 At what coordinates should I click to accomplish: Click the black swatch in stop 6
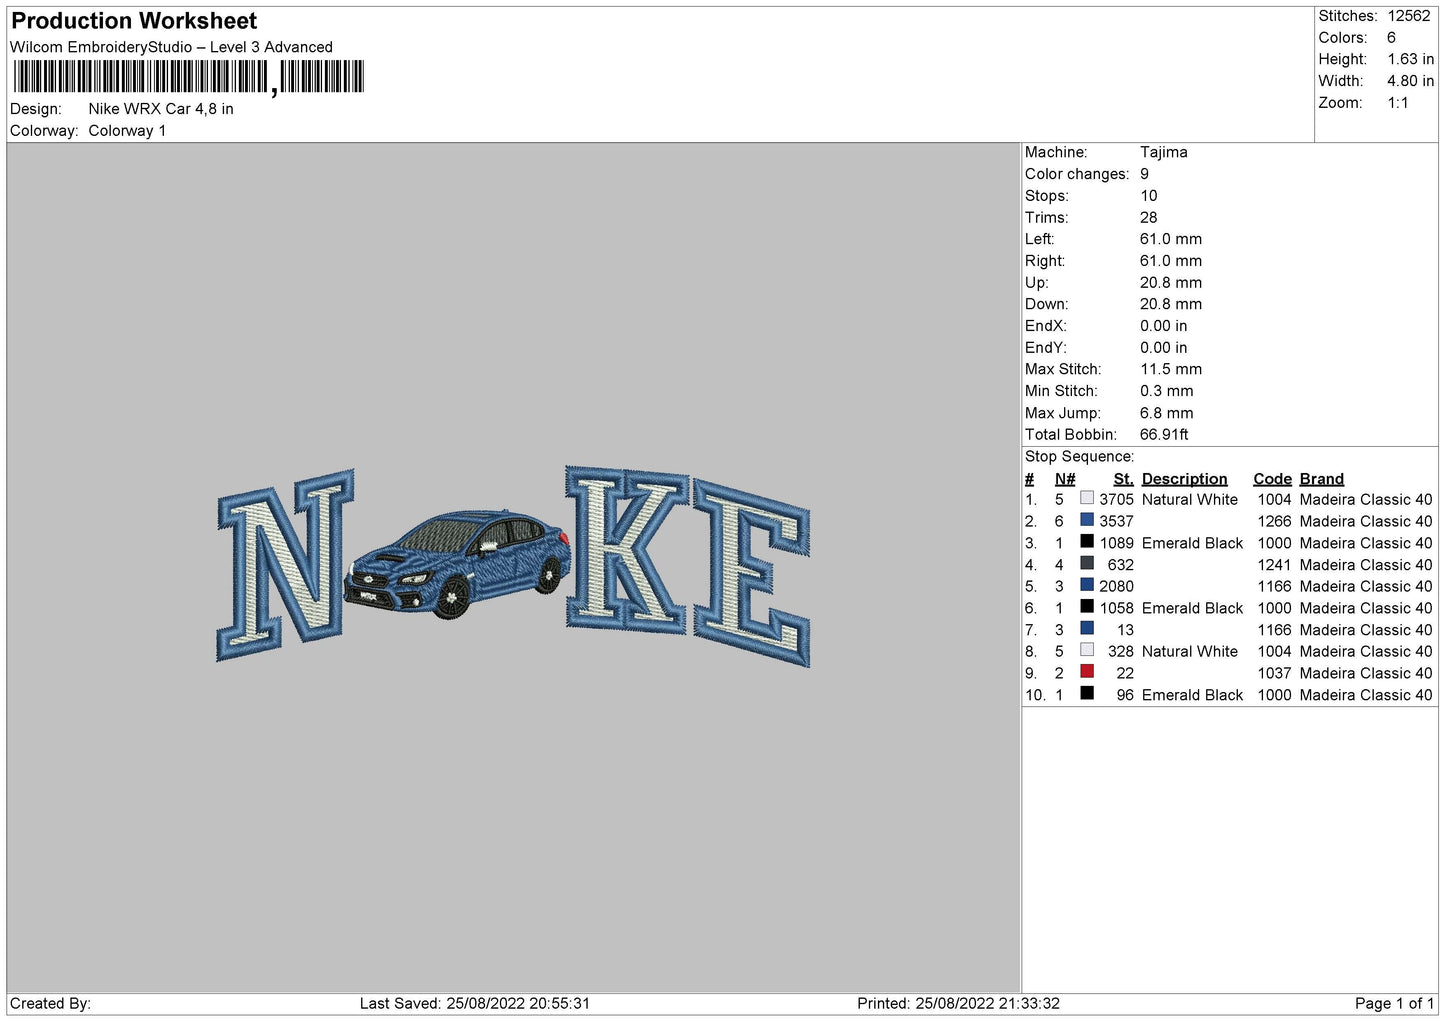point(1087,607)
